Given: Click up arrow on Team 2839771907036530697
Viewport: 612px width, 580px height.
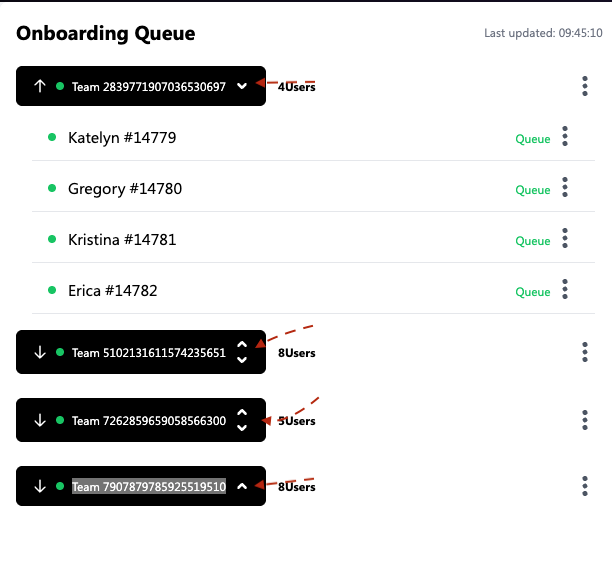Looking at the screenshot, I should [40, 86].
